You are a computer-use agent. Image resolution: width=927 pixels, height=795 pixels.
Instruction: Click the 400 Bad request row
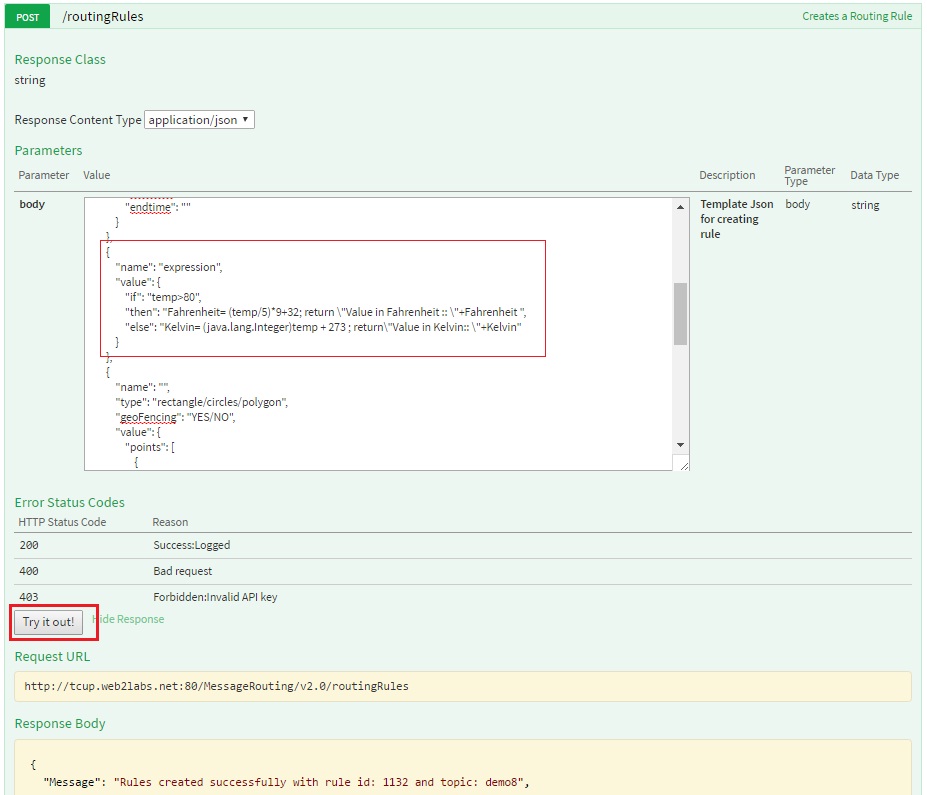[x=463, y=571]
